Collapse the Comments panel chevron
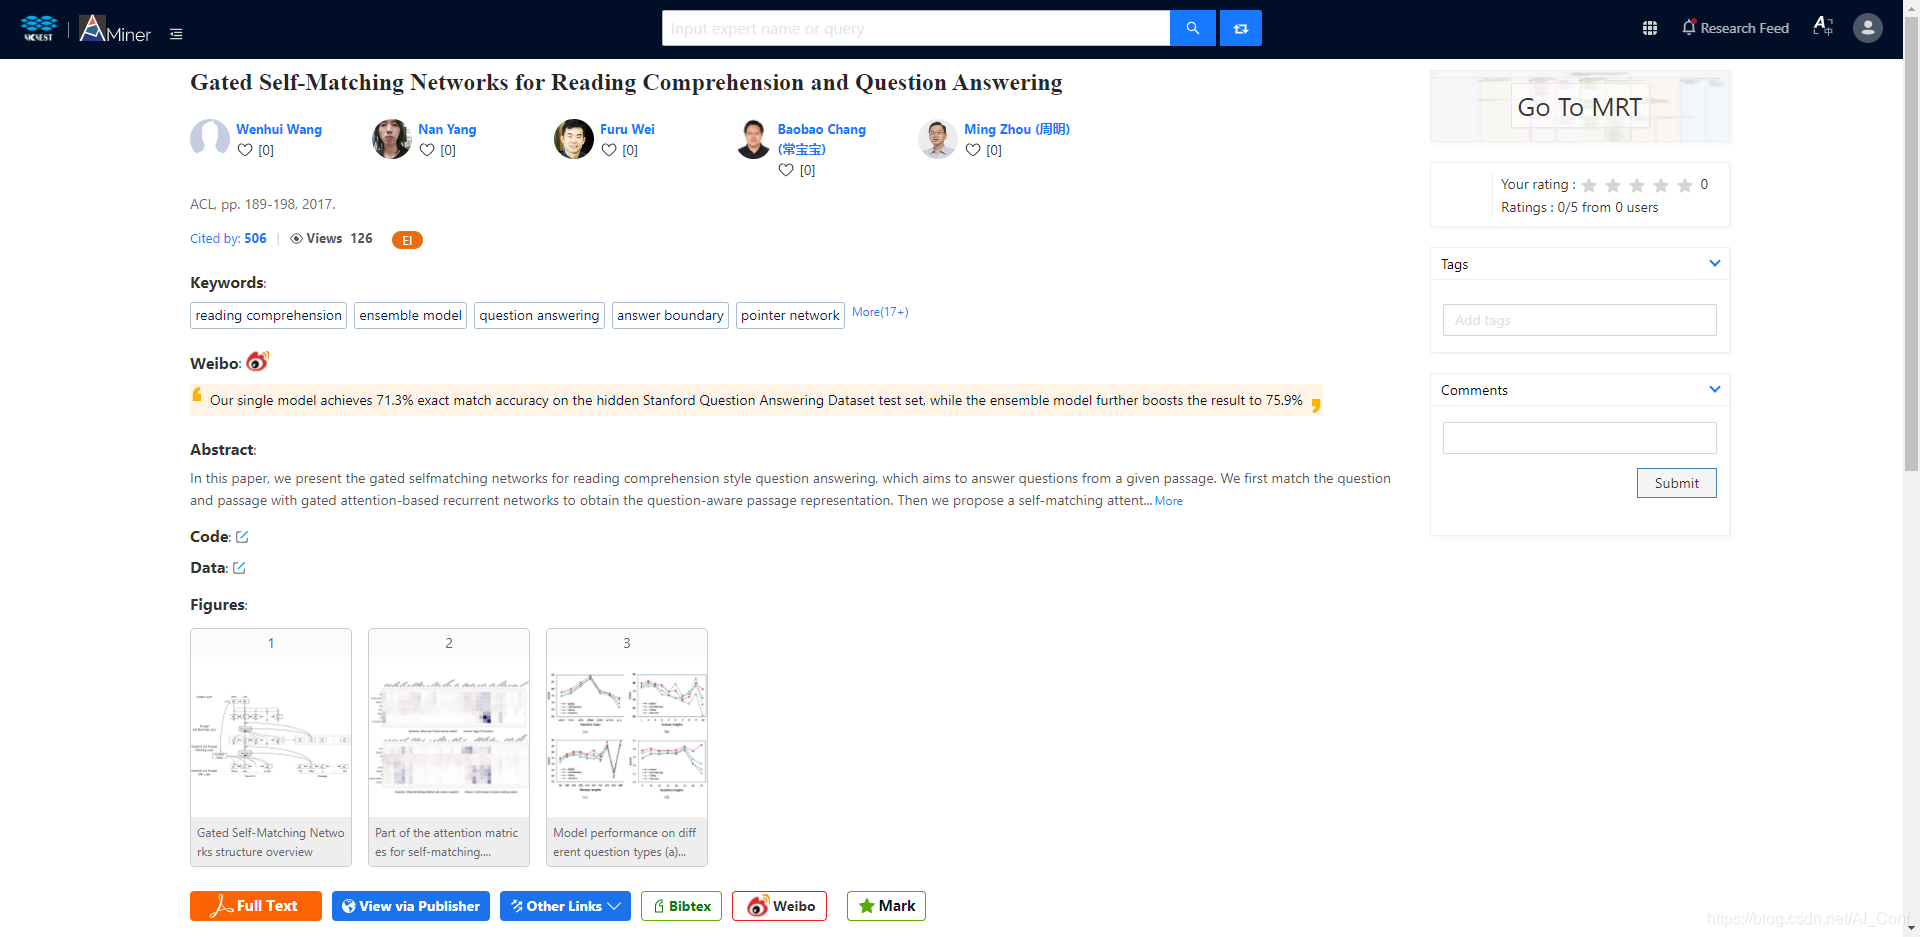Image resolution: width=1920 pixels, height=937 pixels. click(x=1715, y=389)
